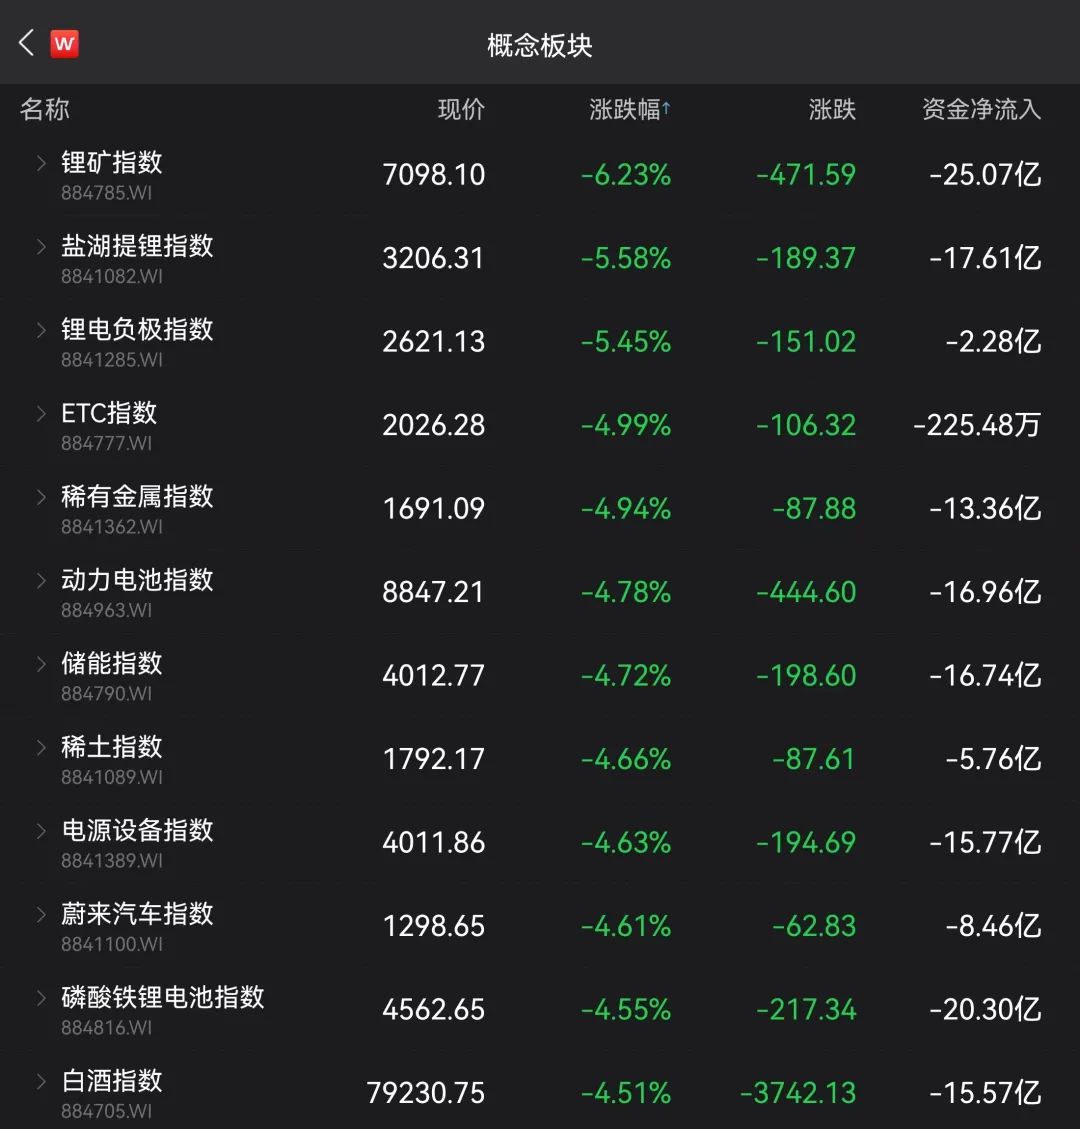Expand the 动力电池指数 row chevron
Screen dimensions: 1080x1129
41,580
